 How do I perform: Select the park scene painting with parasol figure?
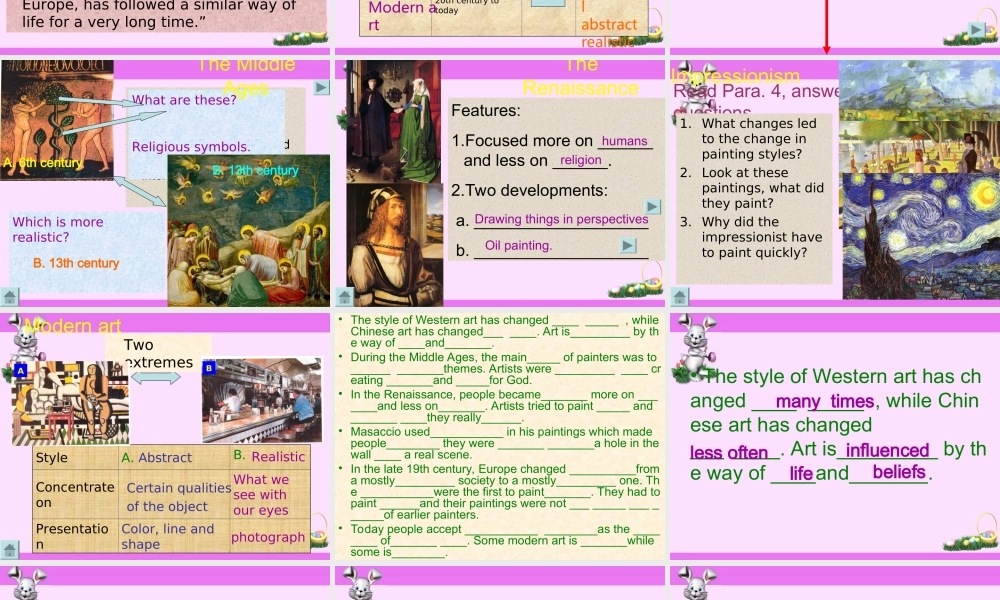[x=919, y=145]
